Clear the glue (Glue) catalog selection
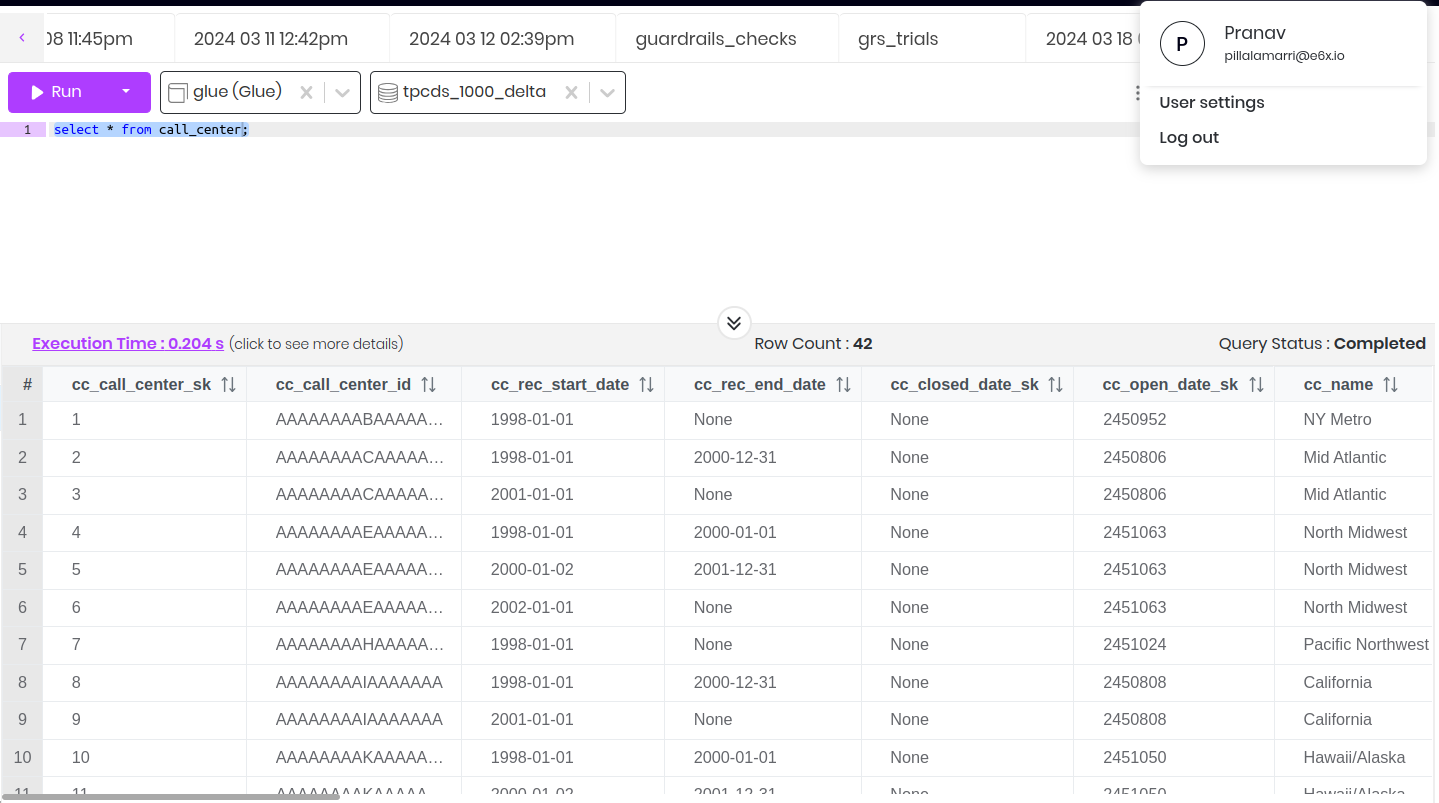The width and height of the screenshot is (1439, 803). (306, 93)
